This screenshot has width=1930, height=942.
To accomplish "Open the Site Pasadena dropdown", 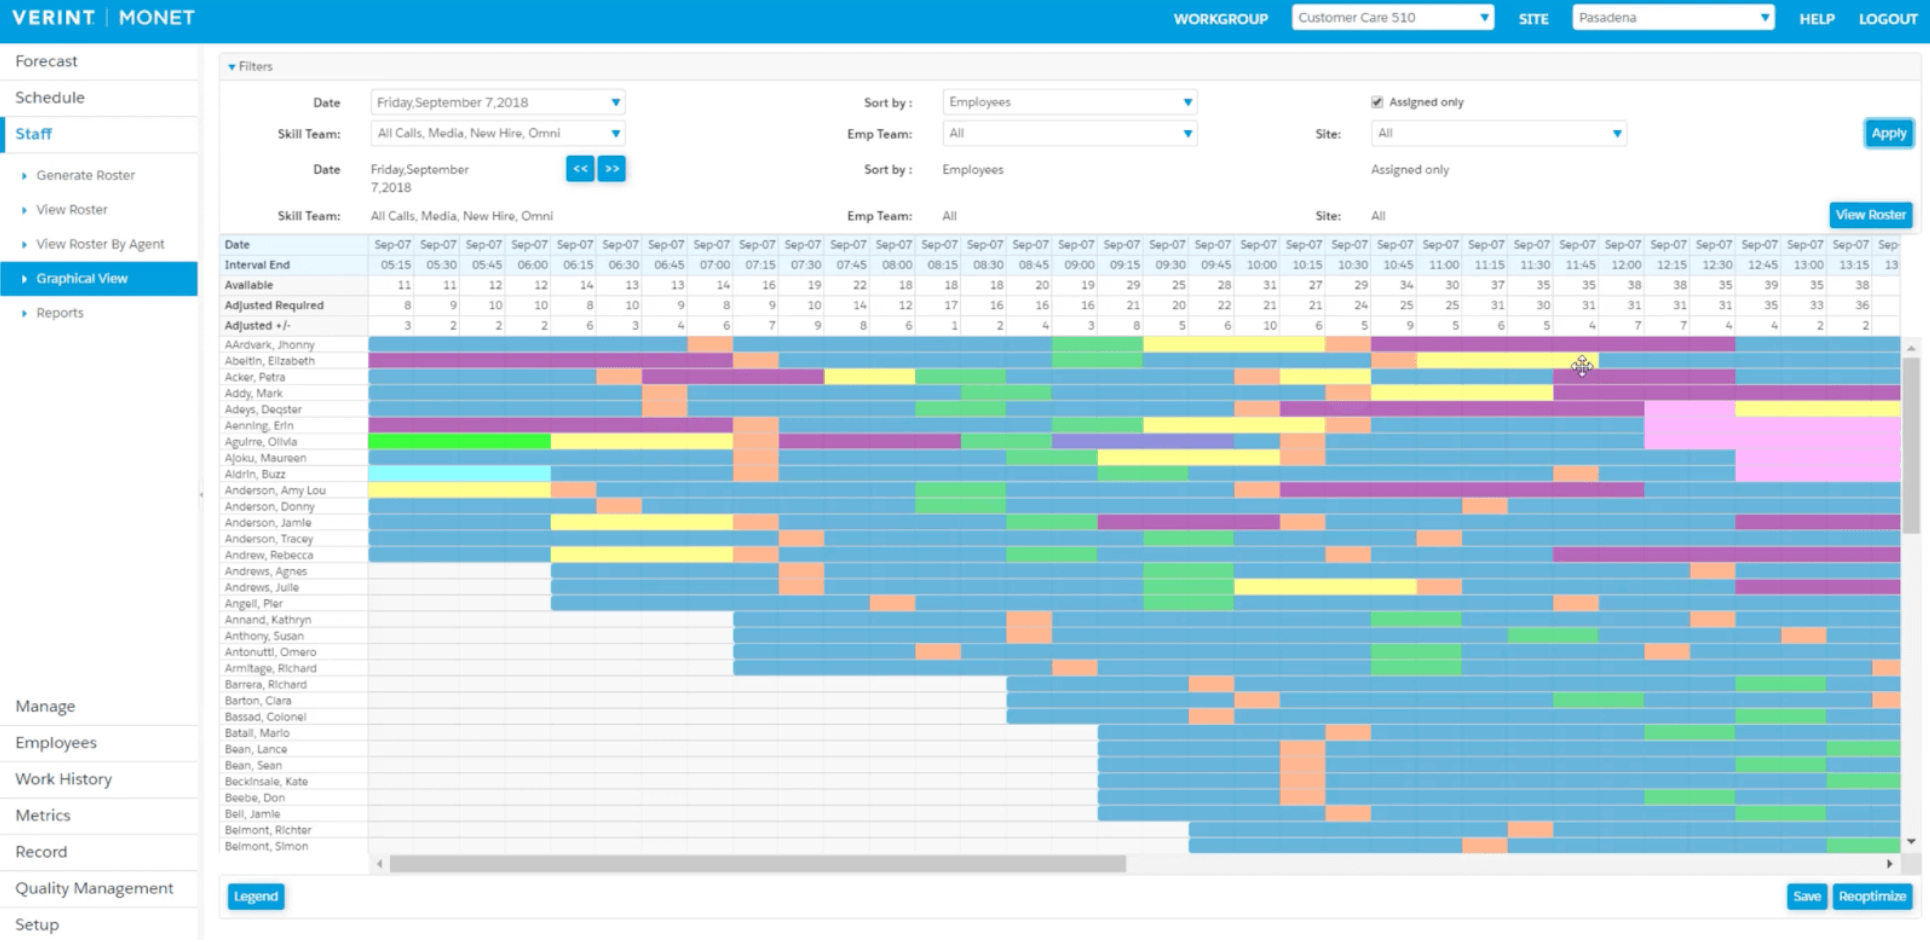I will click(1672, 18).
